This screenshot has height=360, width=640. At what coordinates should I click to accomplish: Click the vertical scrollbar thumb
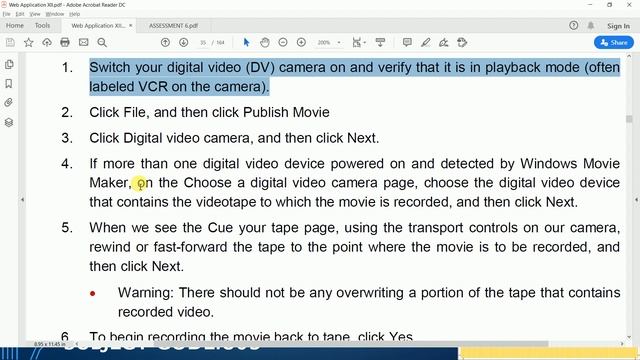tap(629, 119)
